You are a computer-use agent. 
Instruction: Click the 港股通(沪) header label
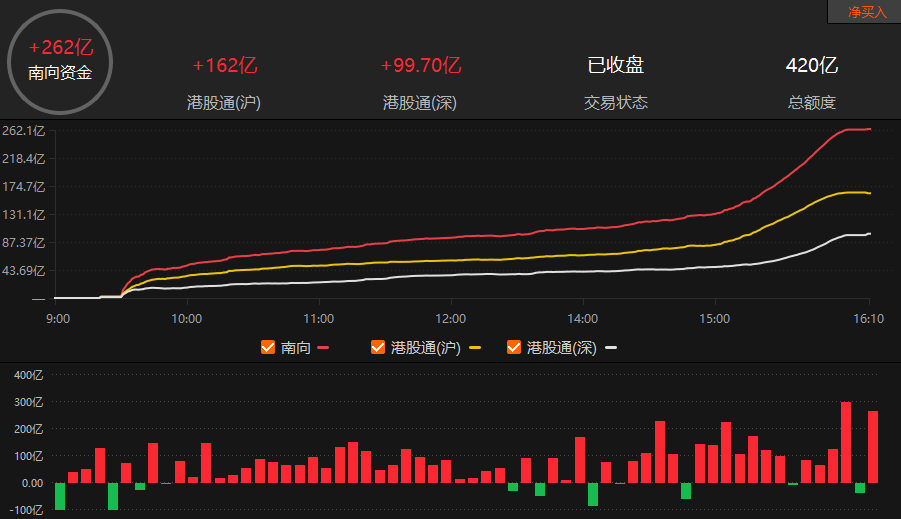click(x=224, y=103)
